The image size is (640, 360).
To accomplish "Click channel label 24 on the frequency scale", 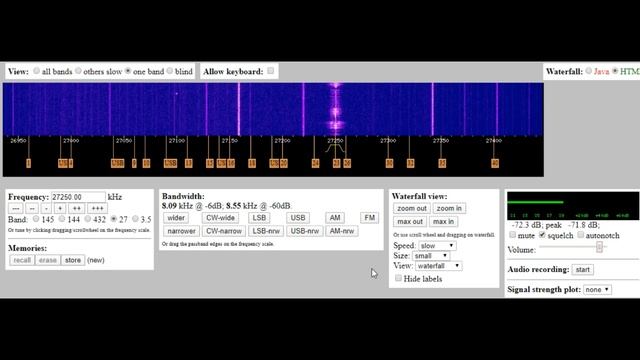I will (x=315, y=164).
